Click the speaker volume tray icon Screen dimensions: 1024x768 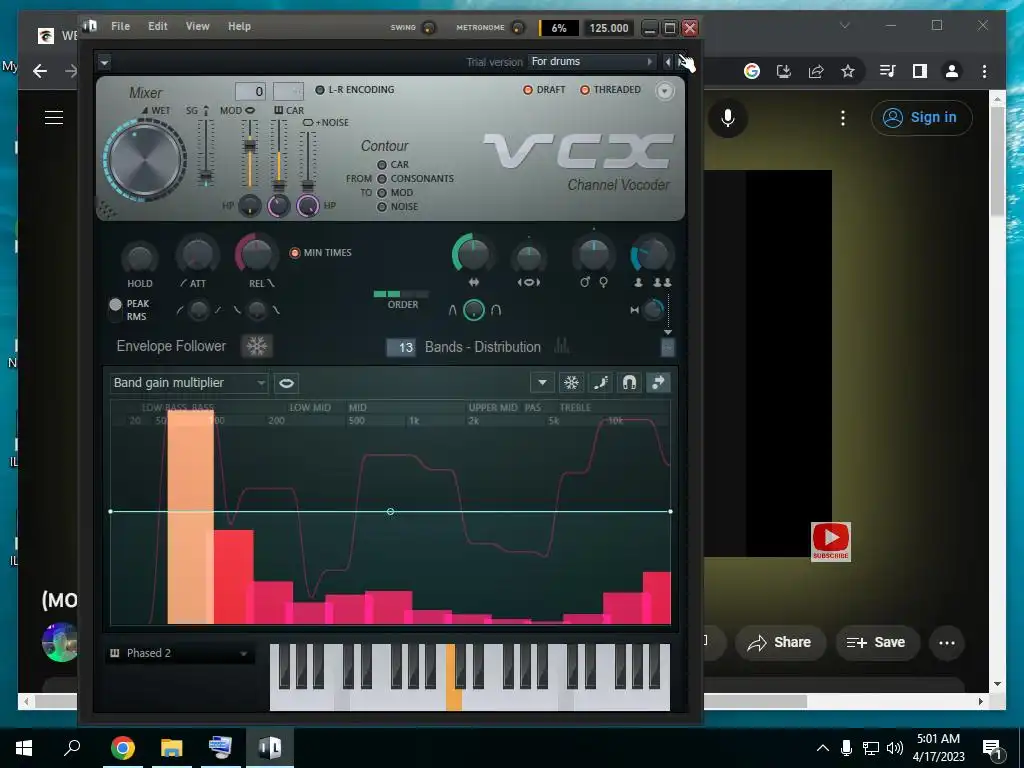(x=895, y=748)
